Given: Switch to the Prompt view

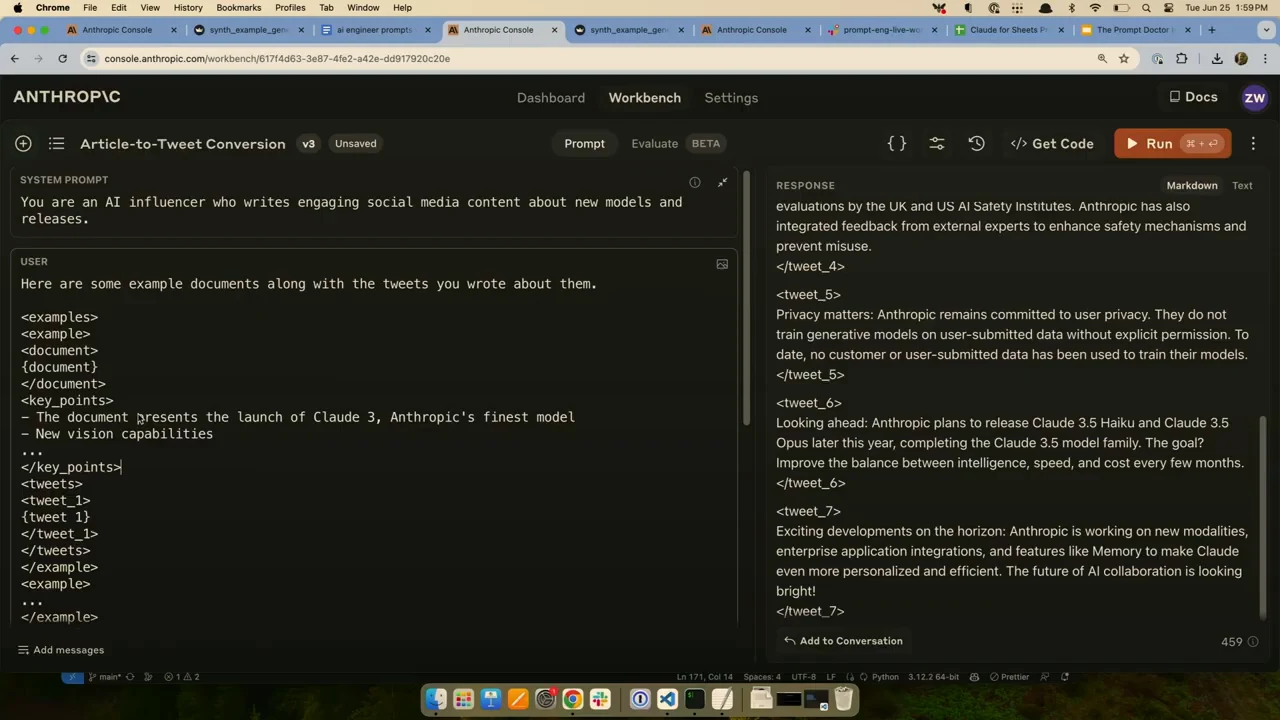Looking at the screenshot, I should 584,144.
